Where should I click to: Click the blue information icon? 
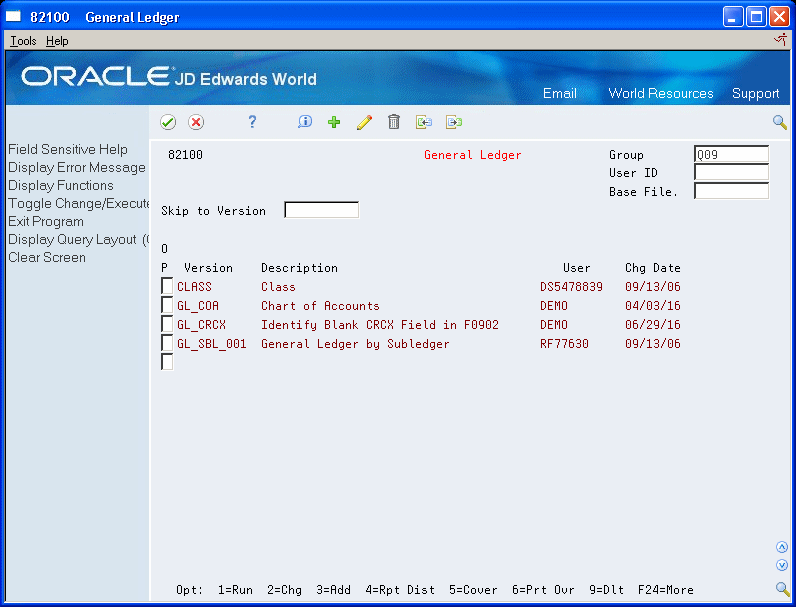[305, 122]
